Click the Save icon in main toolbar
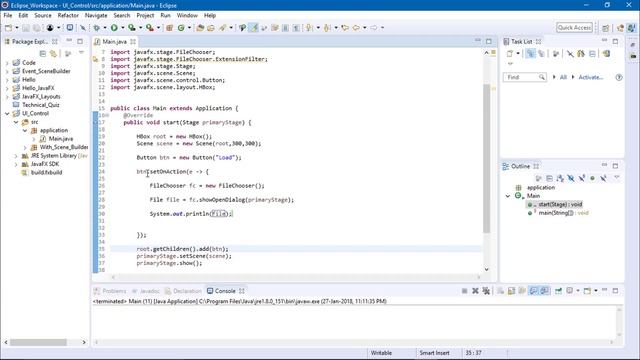This screenshot has width=640, height=360. coord(26,28)
